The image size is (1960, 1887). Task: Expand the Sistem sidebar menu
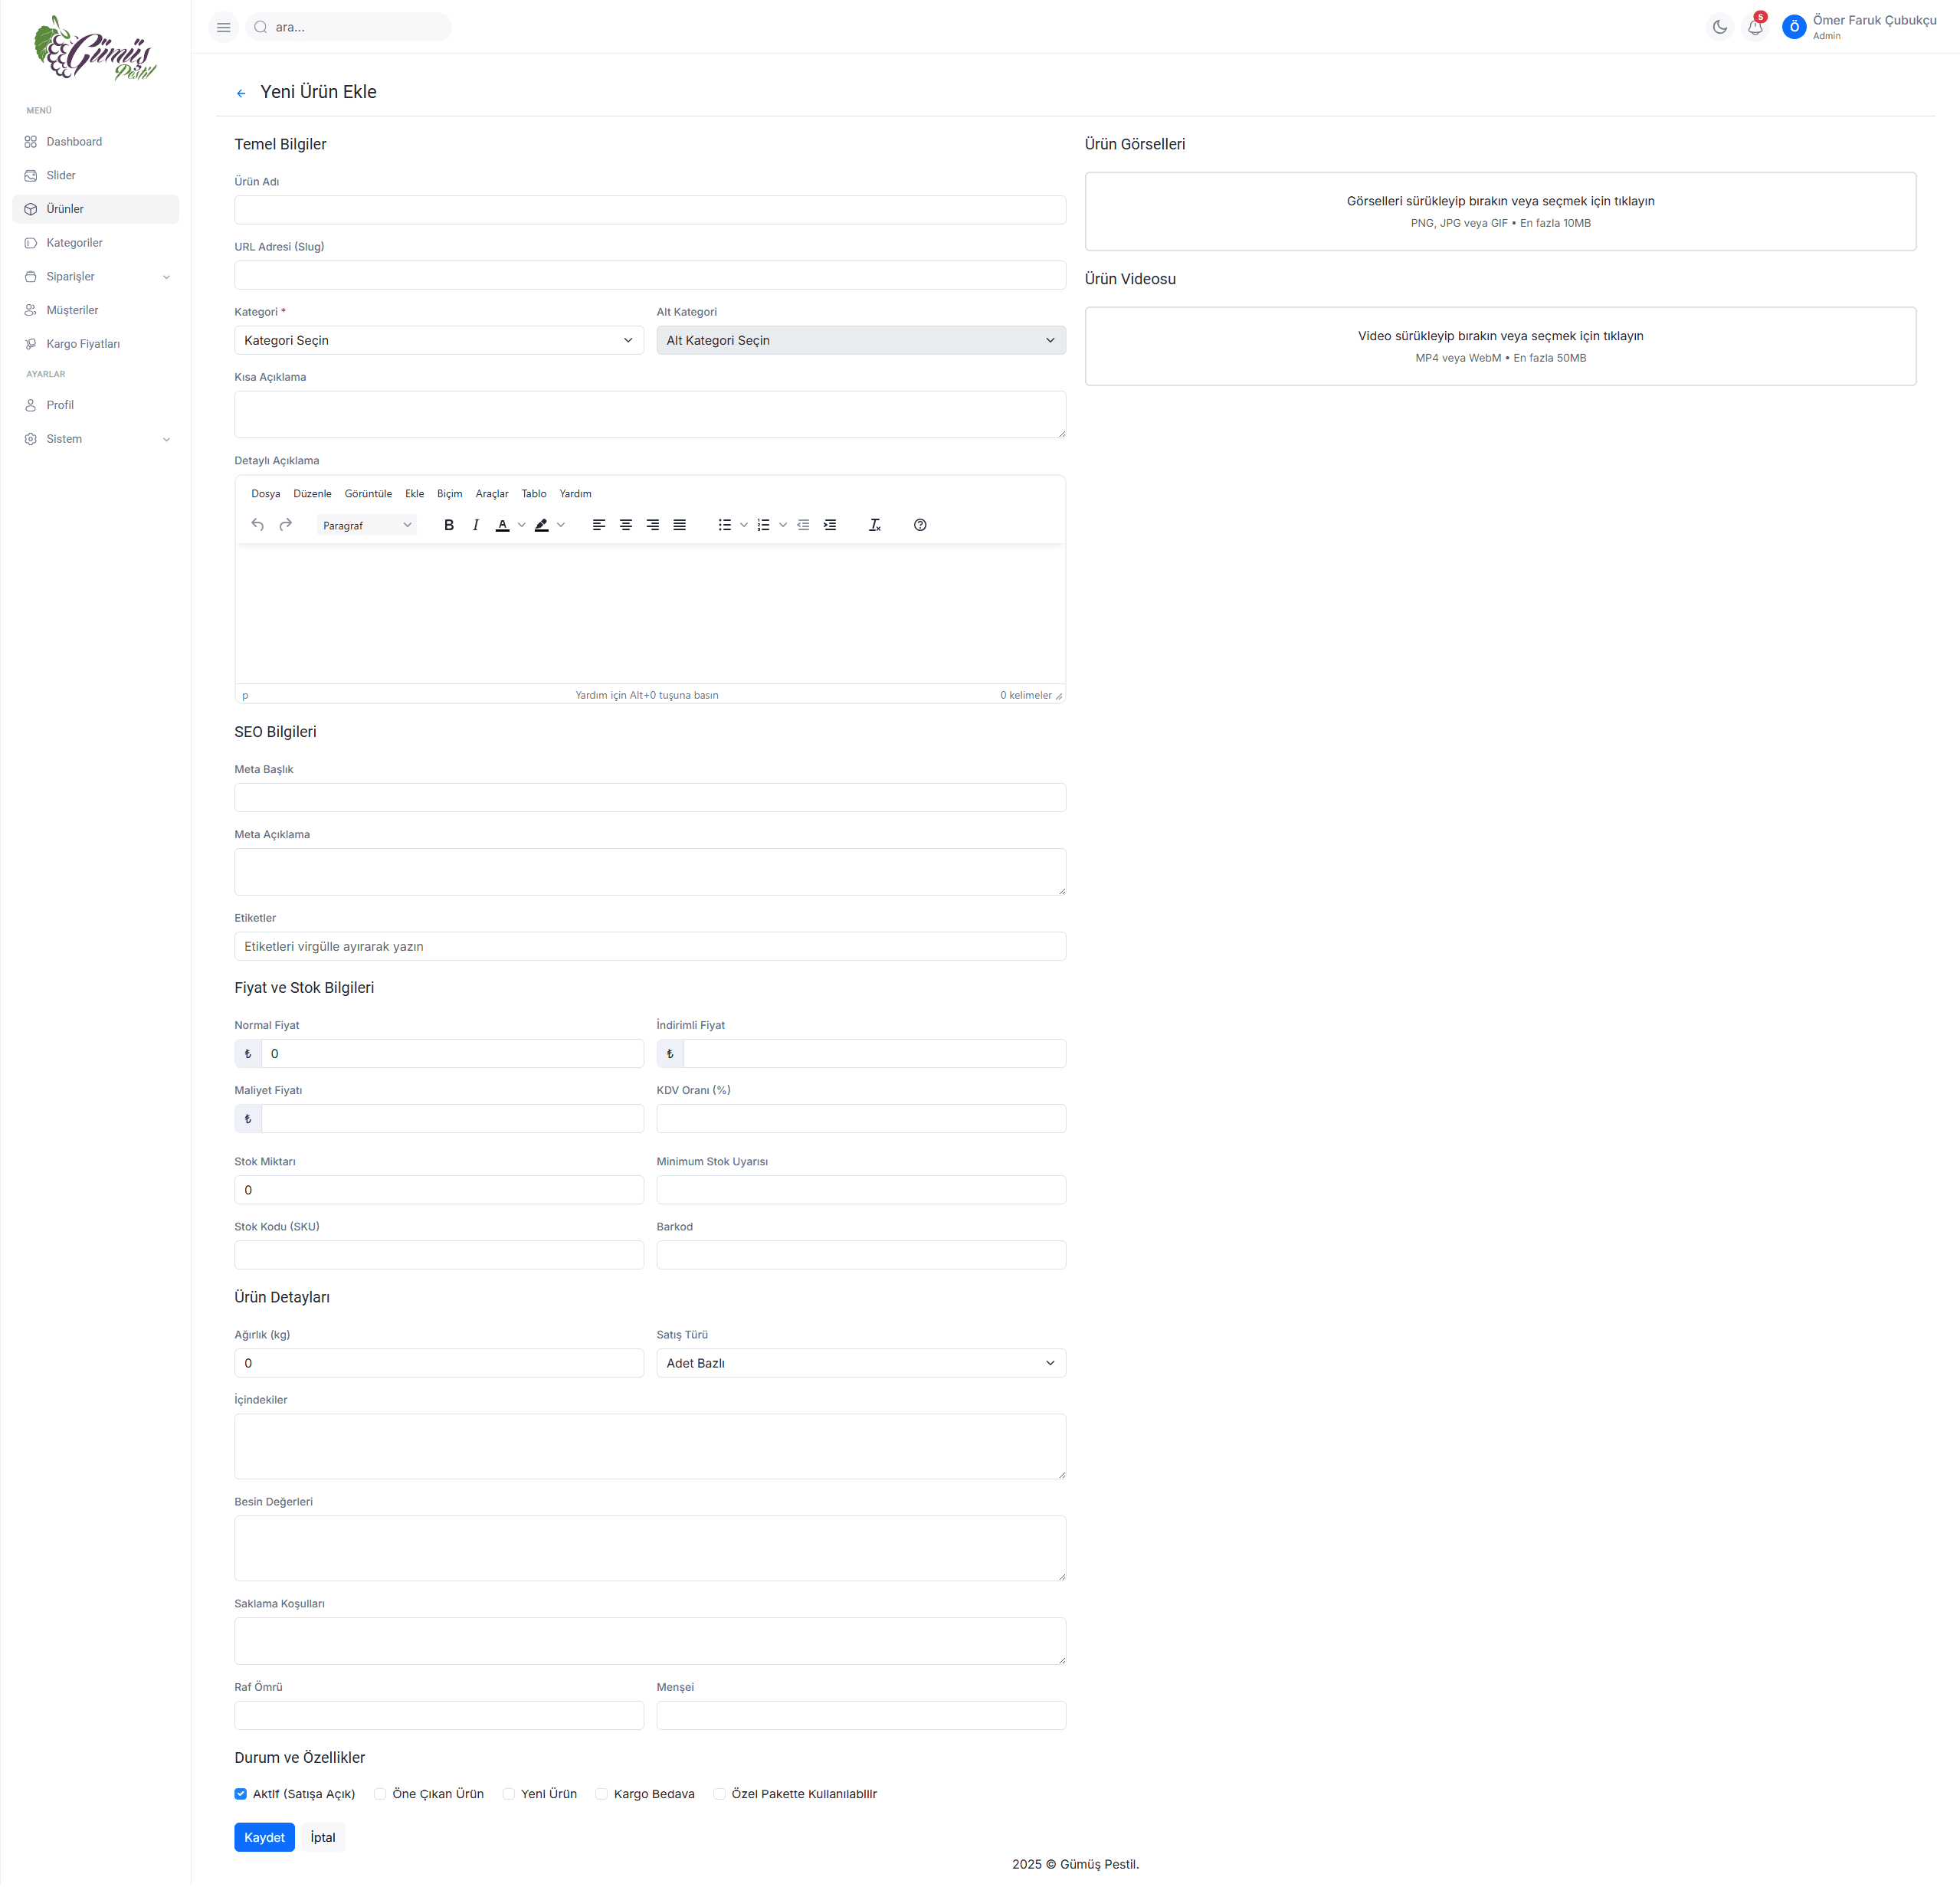(x=96, y=439)
